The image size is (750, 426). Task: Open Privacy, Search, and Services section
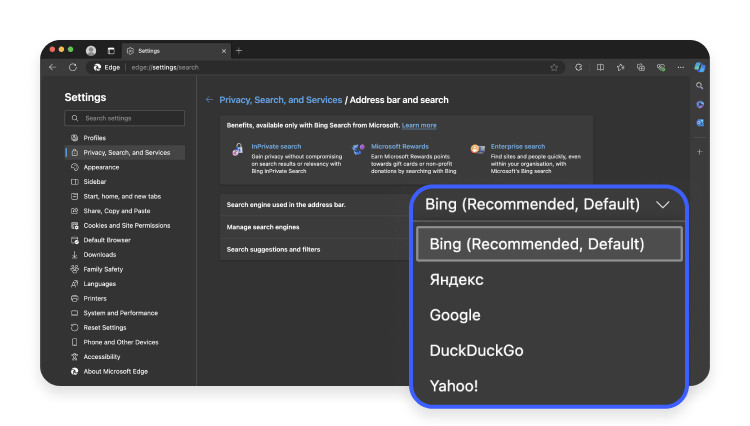tap(125, 153)
